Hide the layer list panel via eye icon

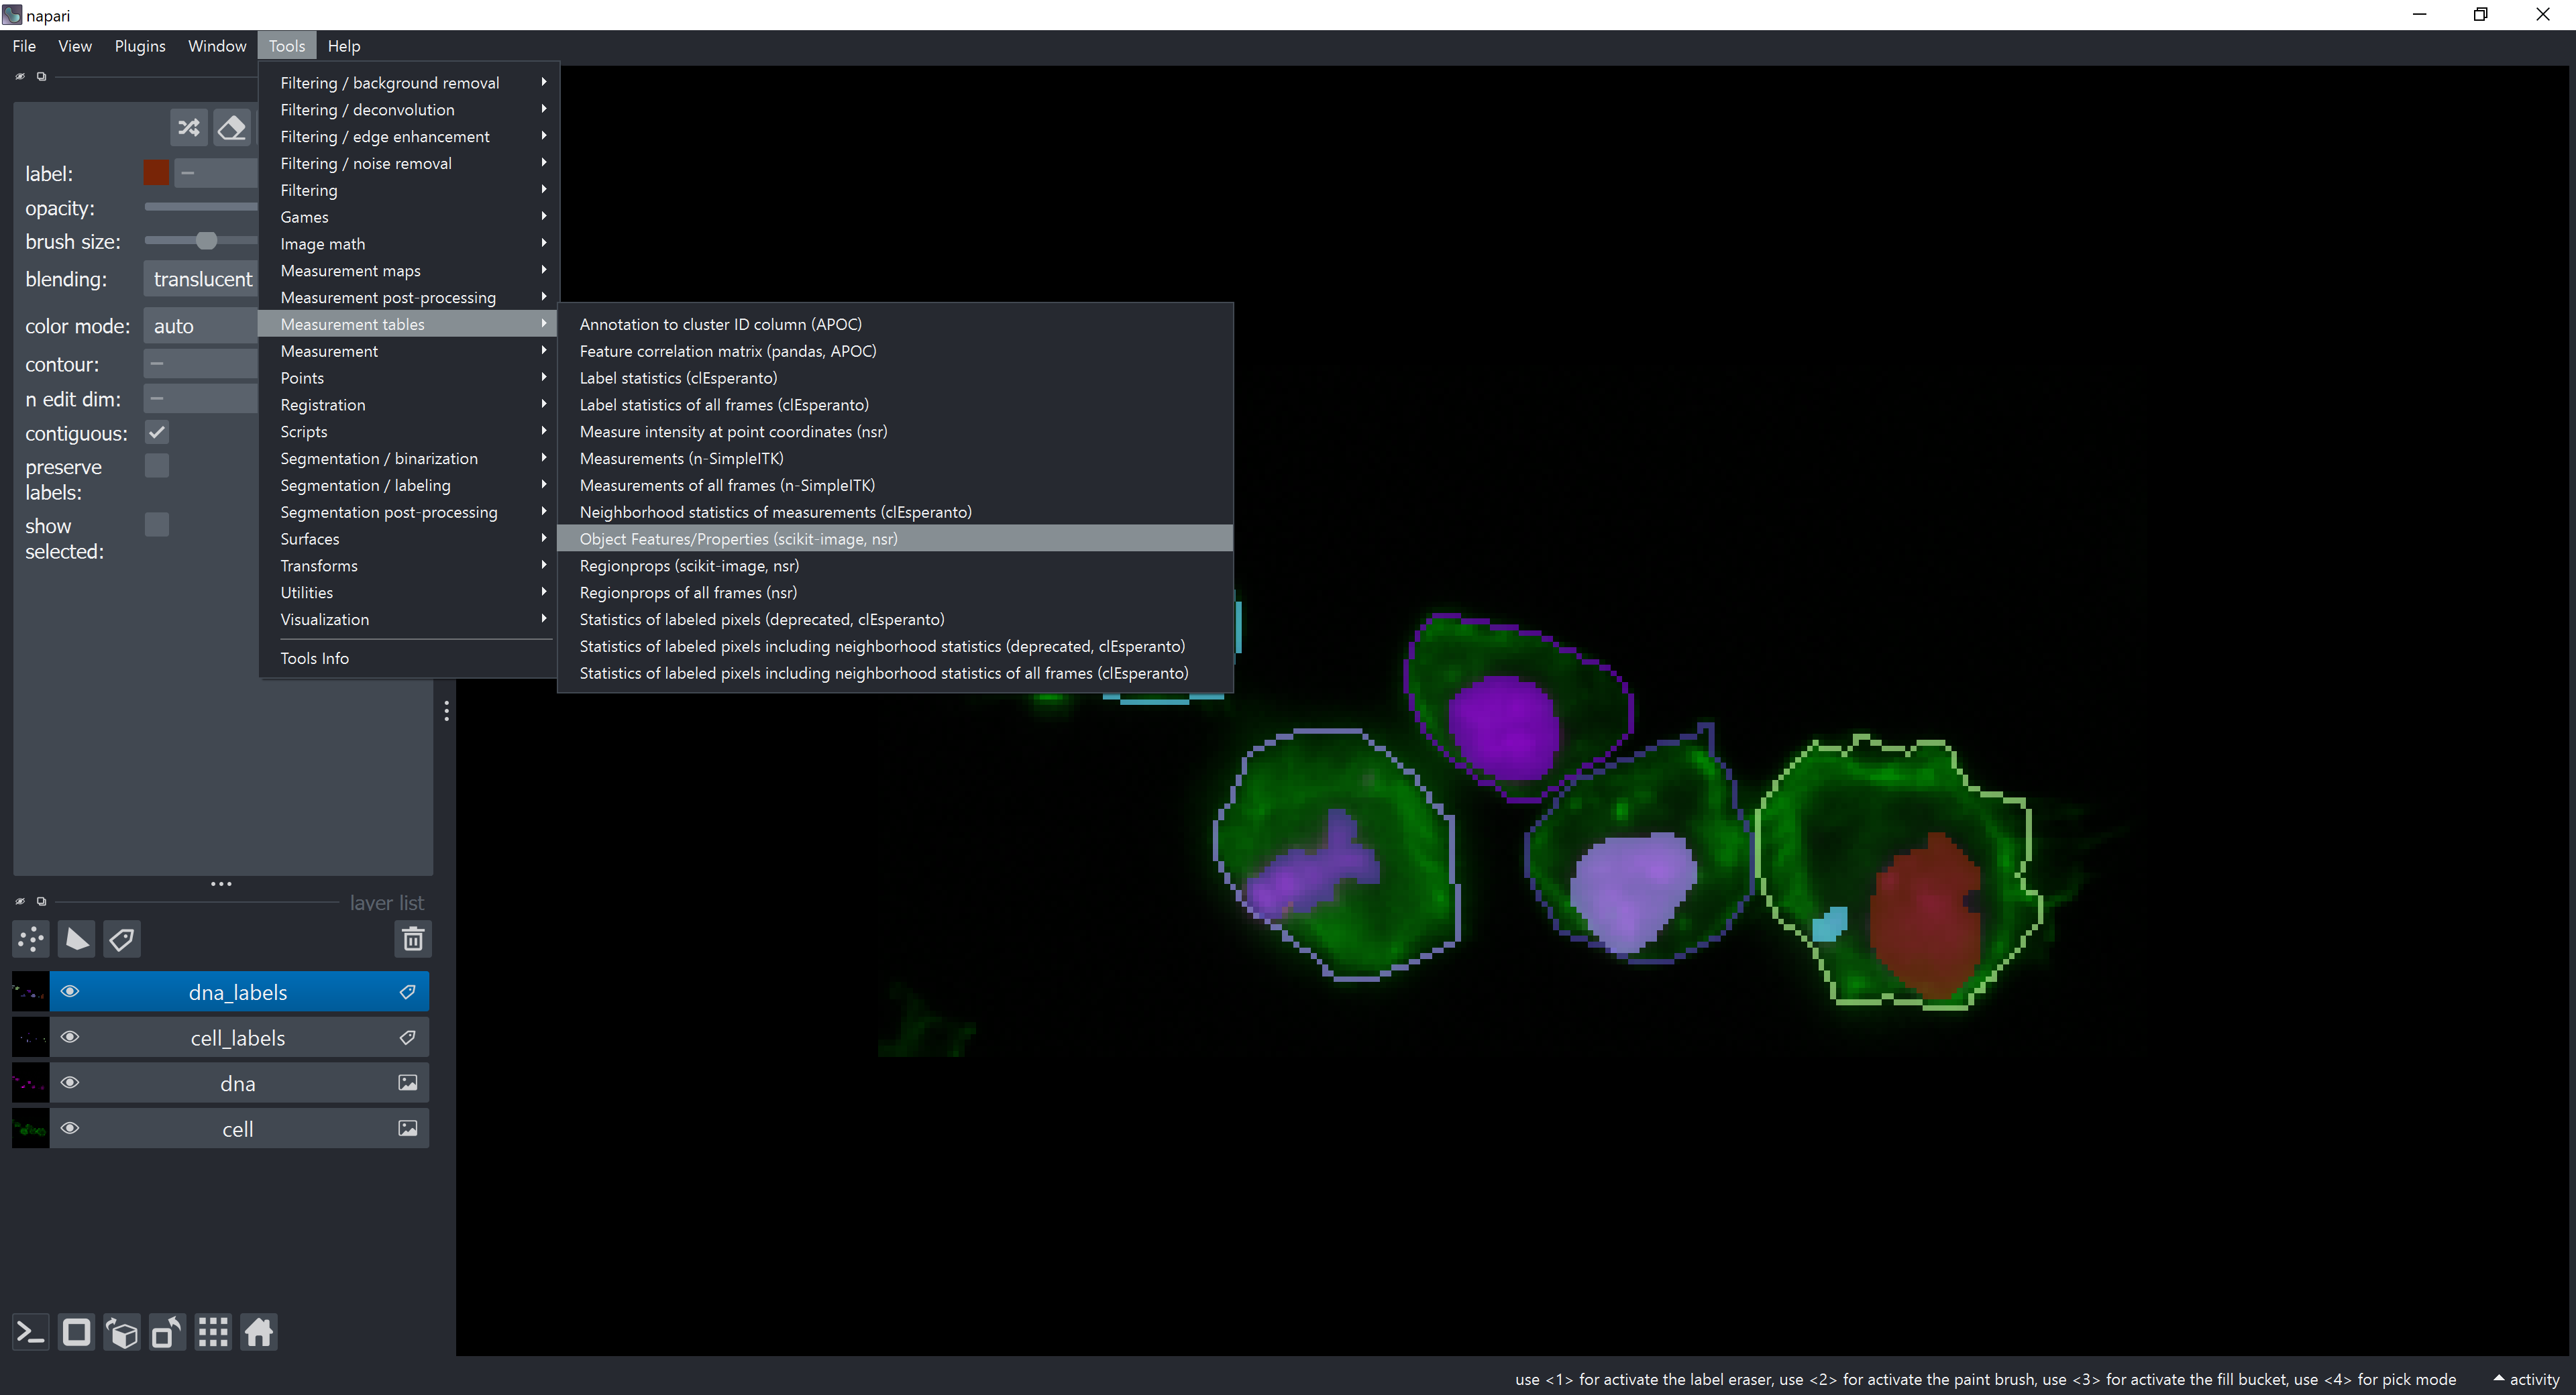coord(20,901)
